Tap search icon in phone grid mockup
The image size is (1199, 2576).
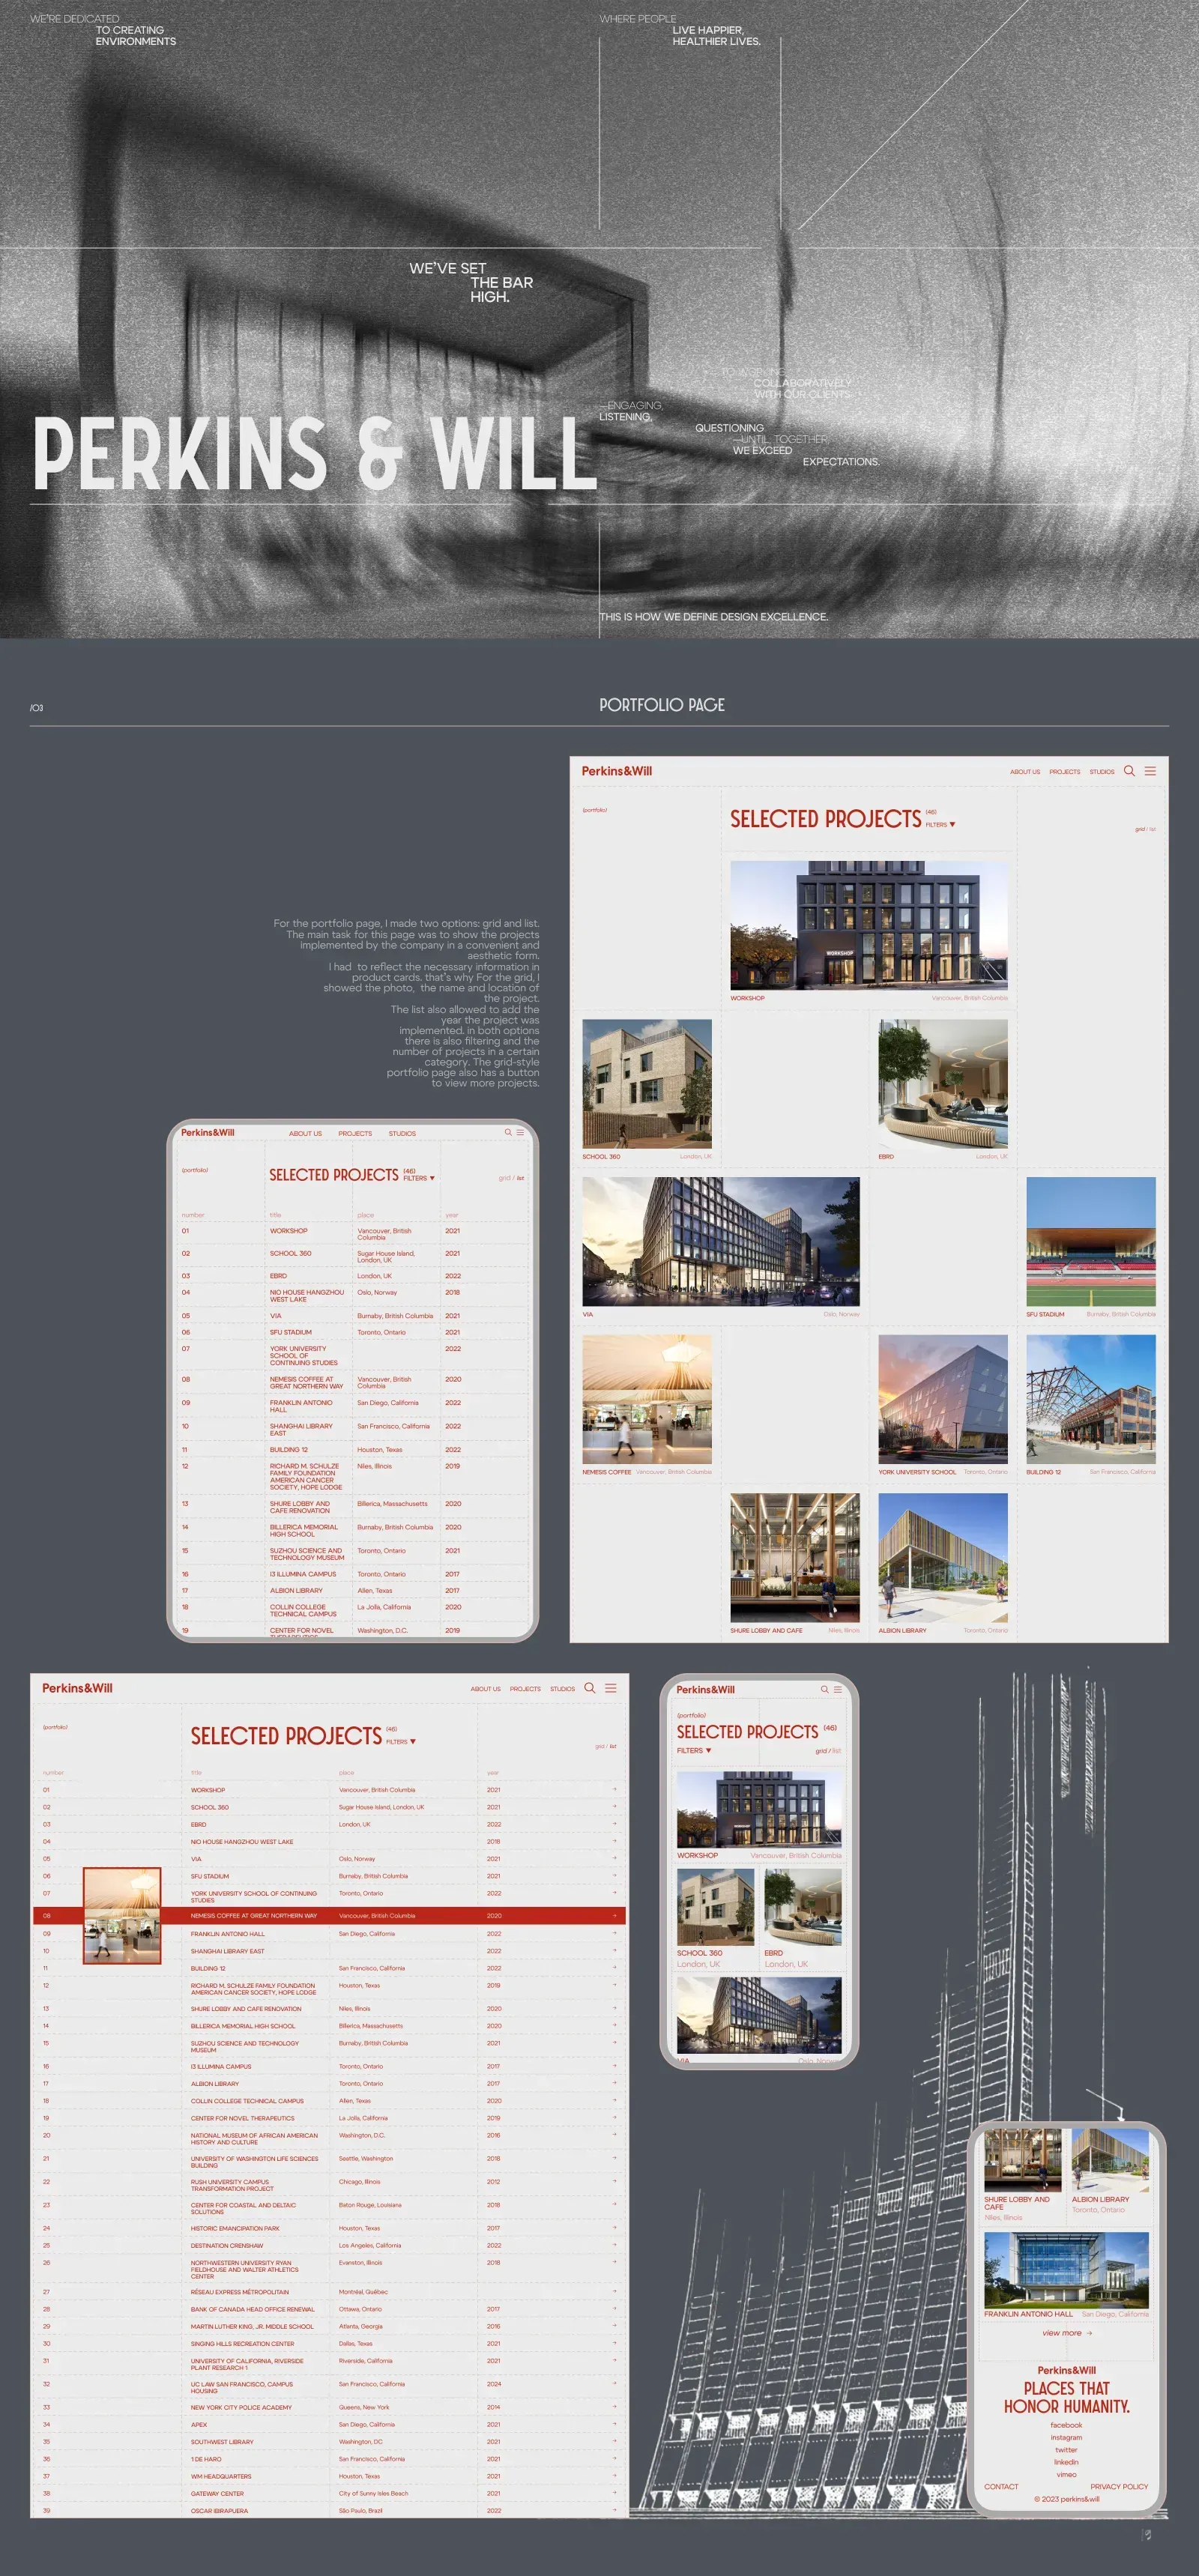(825, 1689)
